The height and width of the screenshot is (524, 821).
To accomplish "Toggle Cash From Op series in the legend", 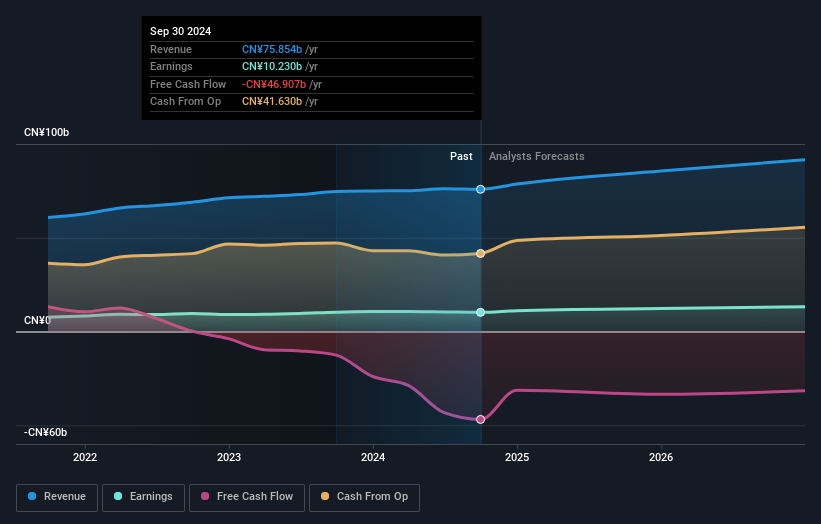I will [364, 497].
